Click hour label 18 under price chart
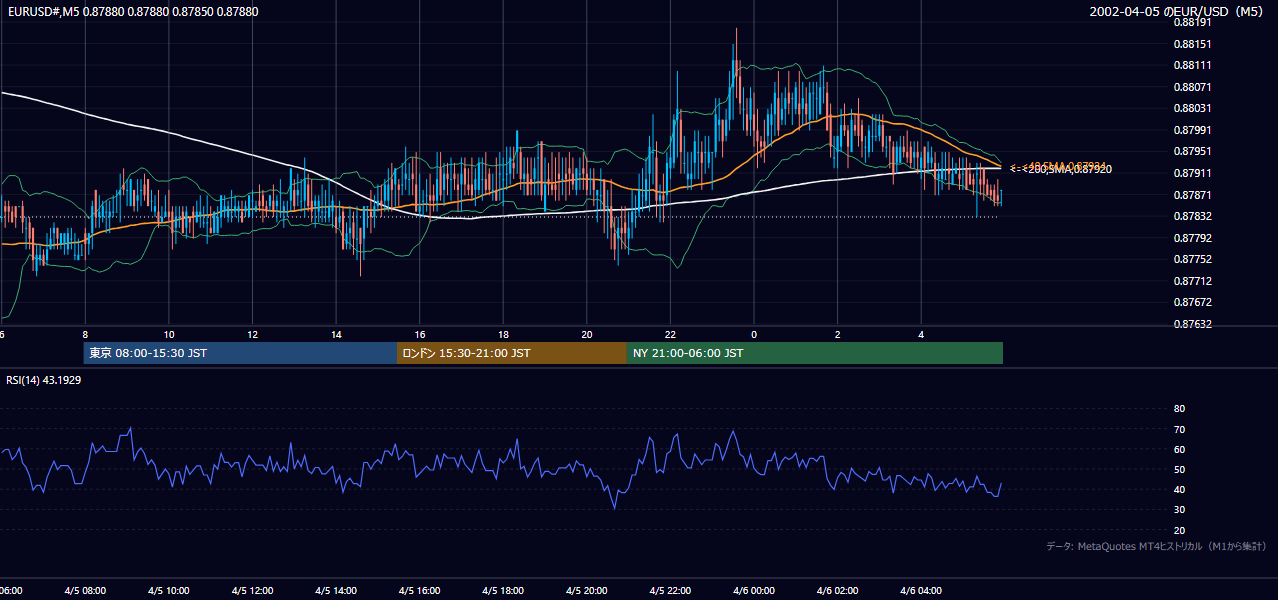1278x600 pixels. tap(504, 334)
